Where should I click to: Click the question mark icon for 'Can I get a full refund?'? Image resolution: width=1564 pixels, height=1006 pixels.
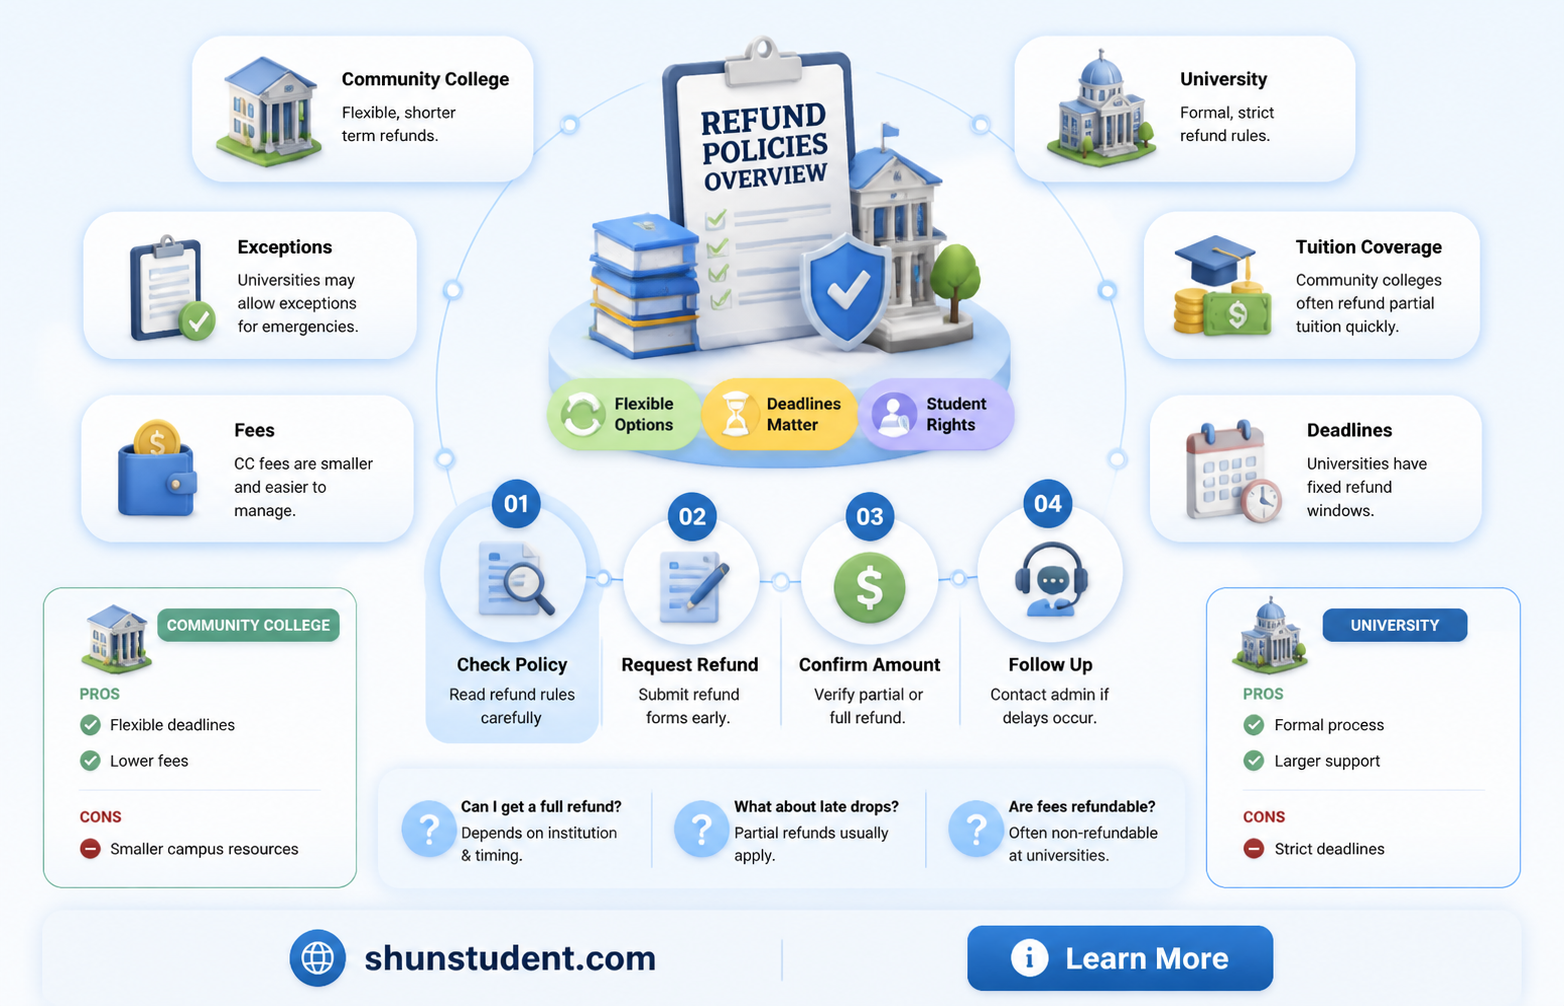[429, 829]
